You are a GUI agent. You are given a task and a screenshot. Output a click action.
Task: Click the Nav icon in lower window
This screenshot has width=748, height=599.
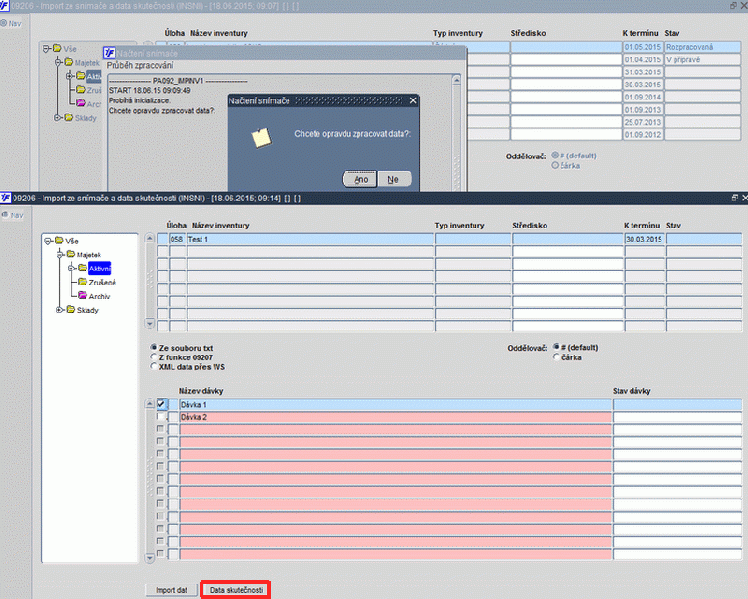[5, 215]
